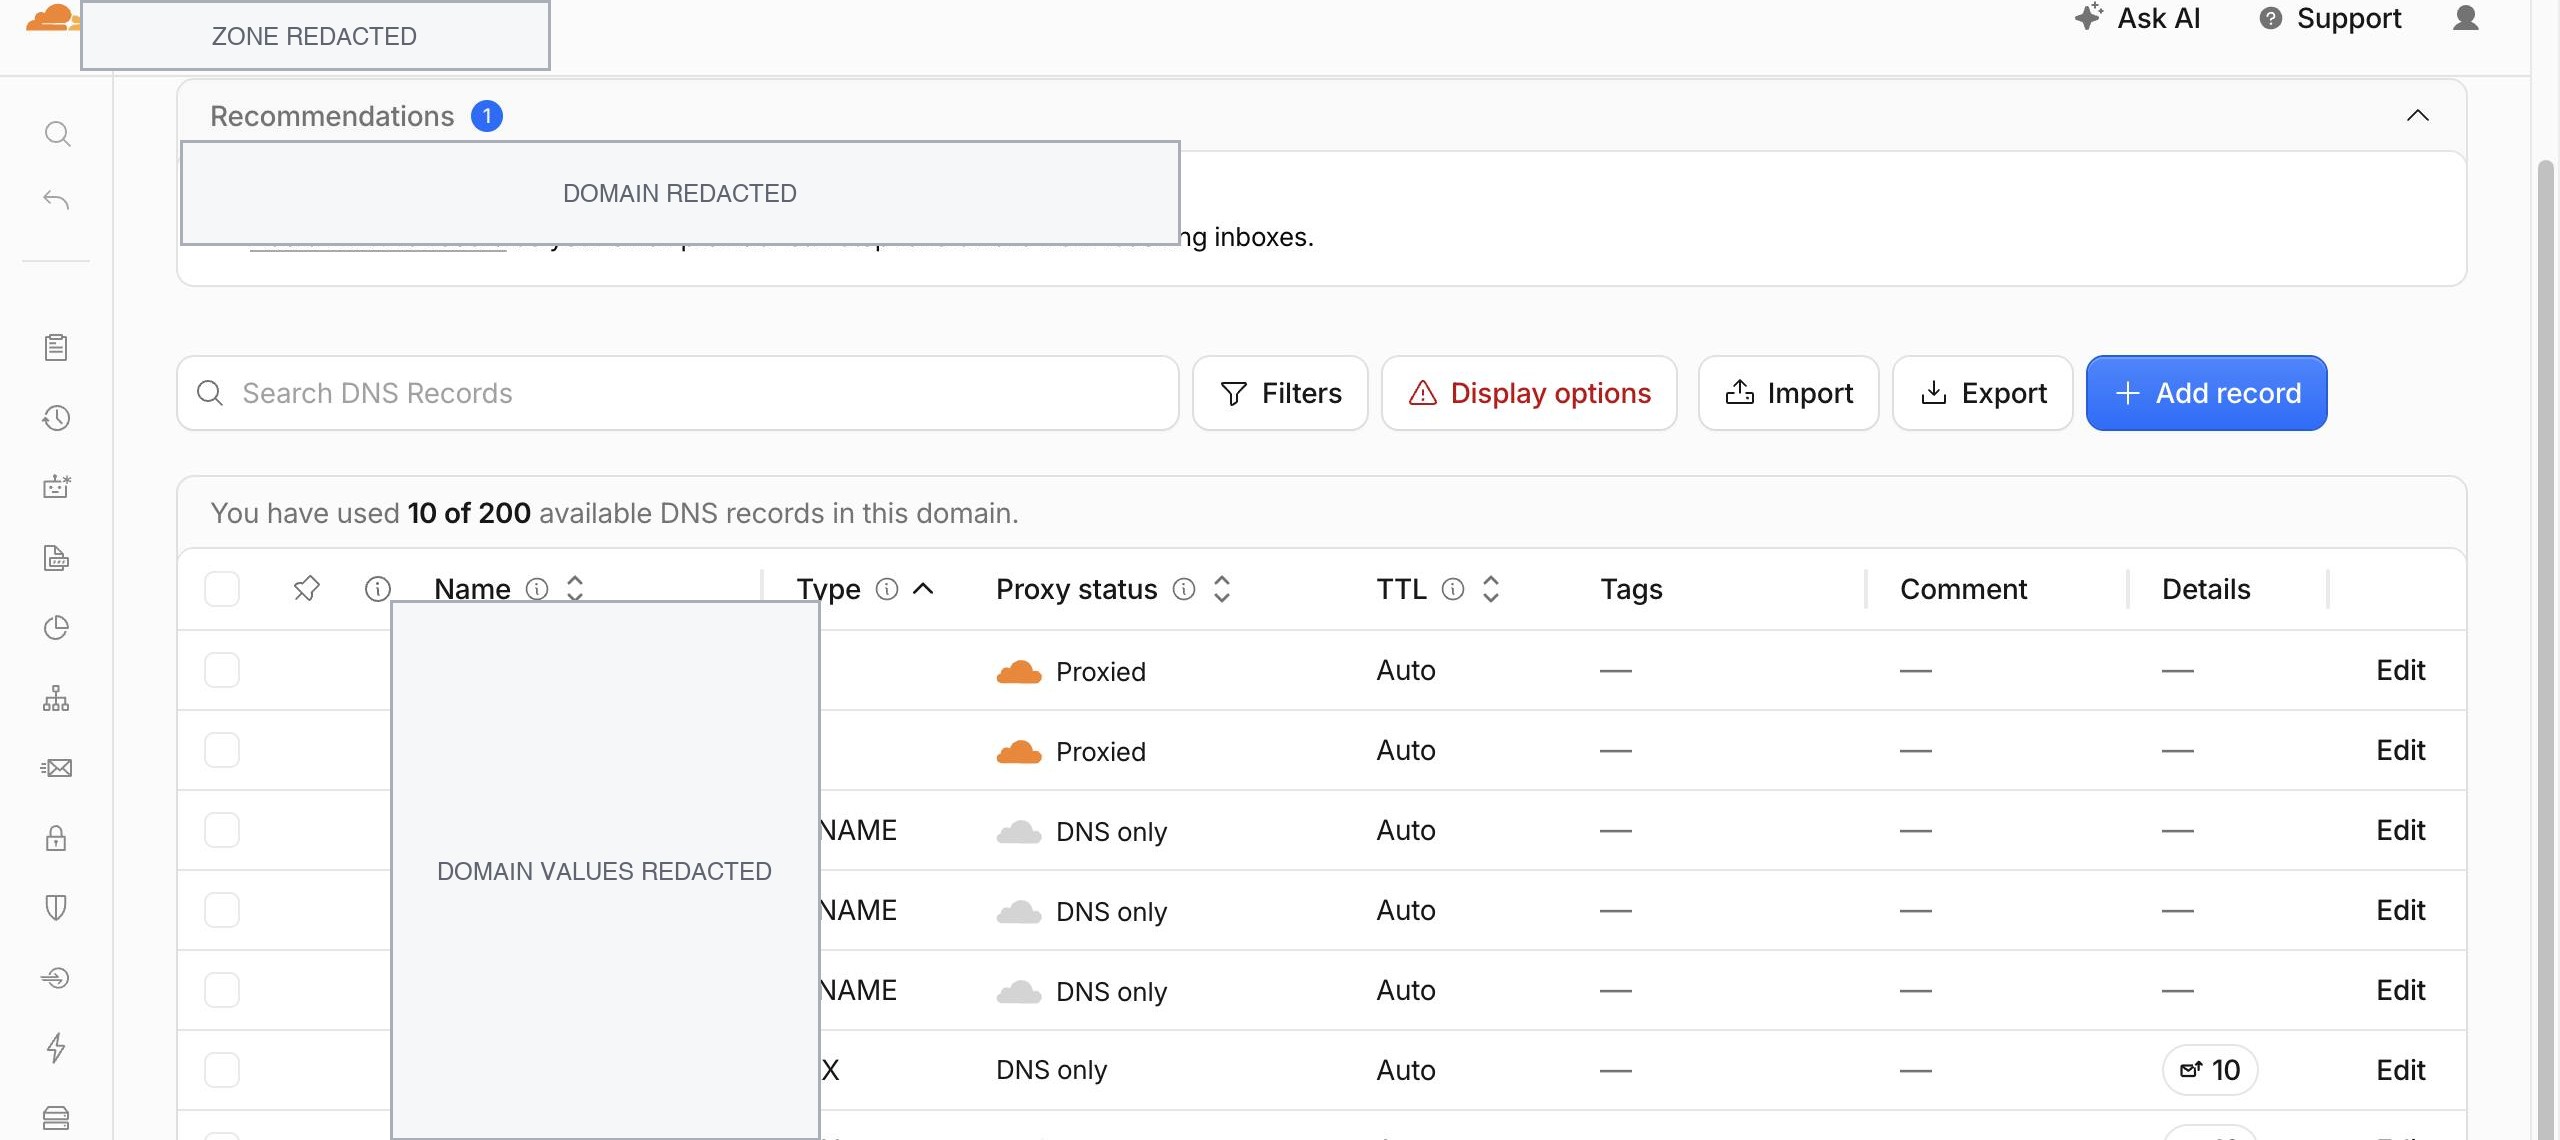Edit the second DNS only CNAME record
The height and width of the screenshot is (1140, 2560).
(2400, 910)
